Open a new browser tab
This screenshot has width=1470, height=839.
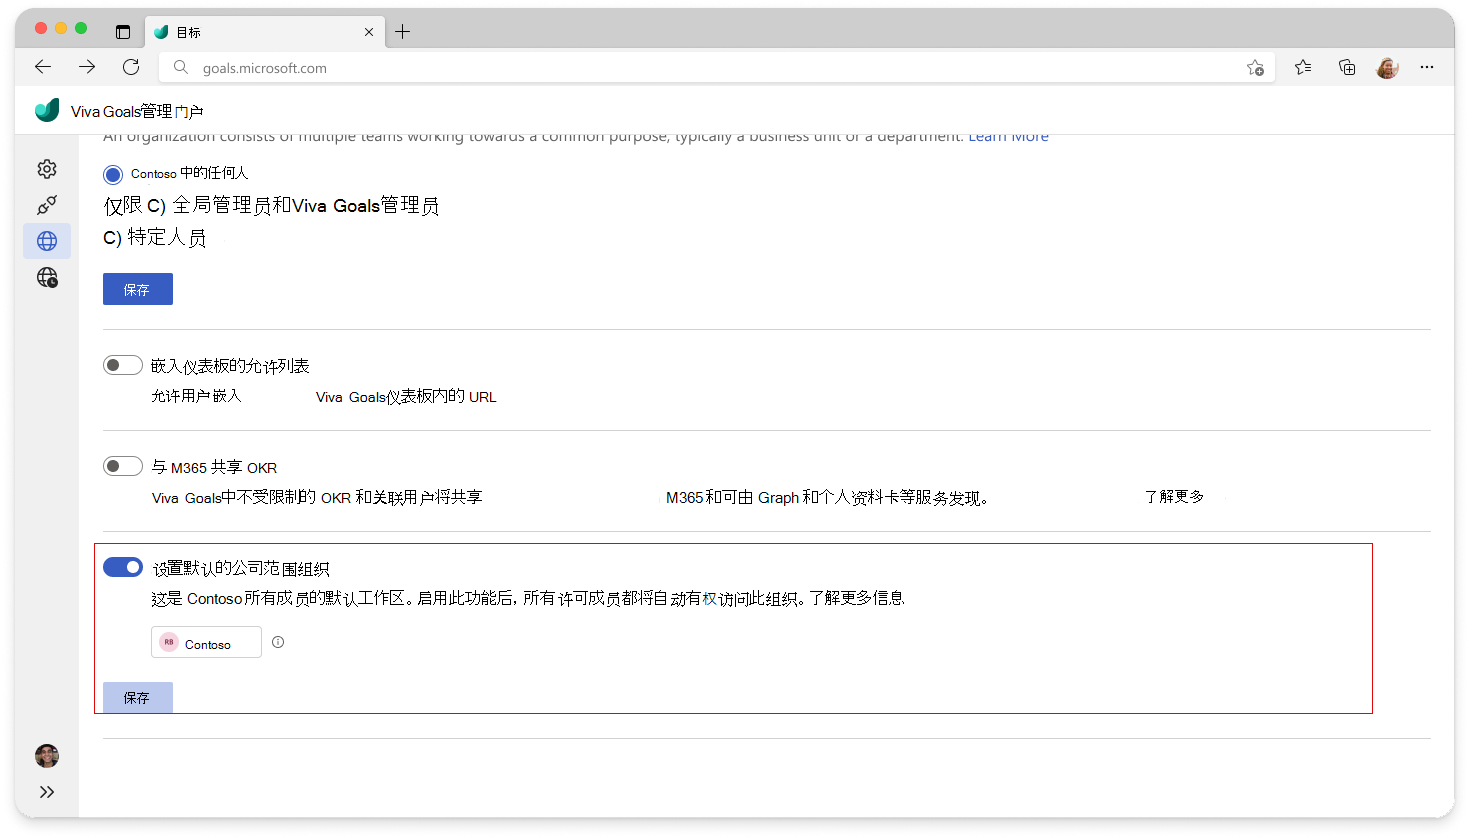coord(403,32)
